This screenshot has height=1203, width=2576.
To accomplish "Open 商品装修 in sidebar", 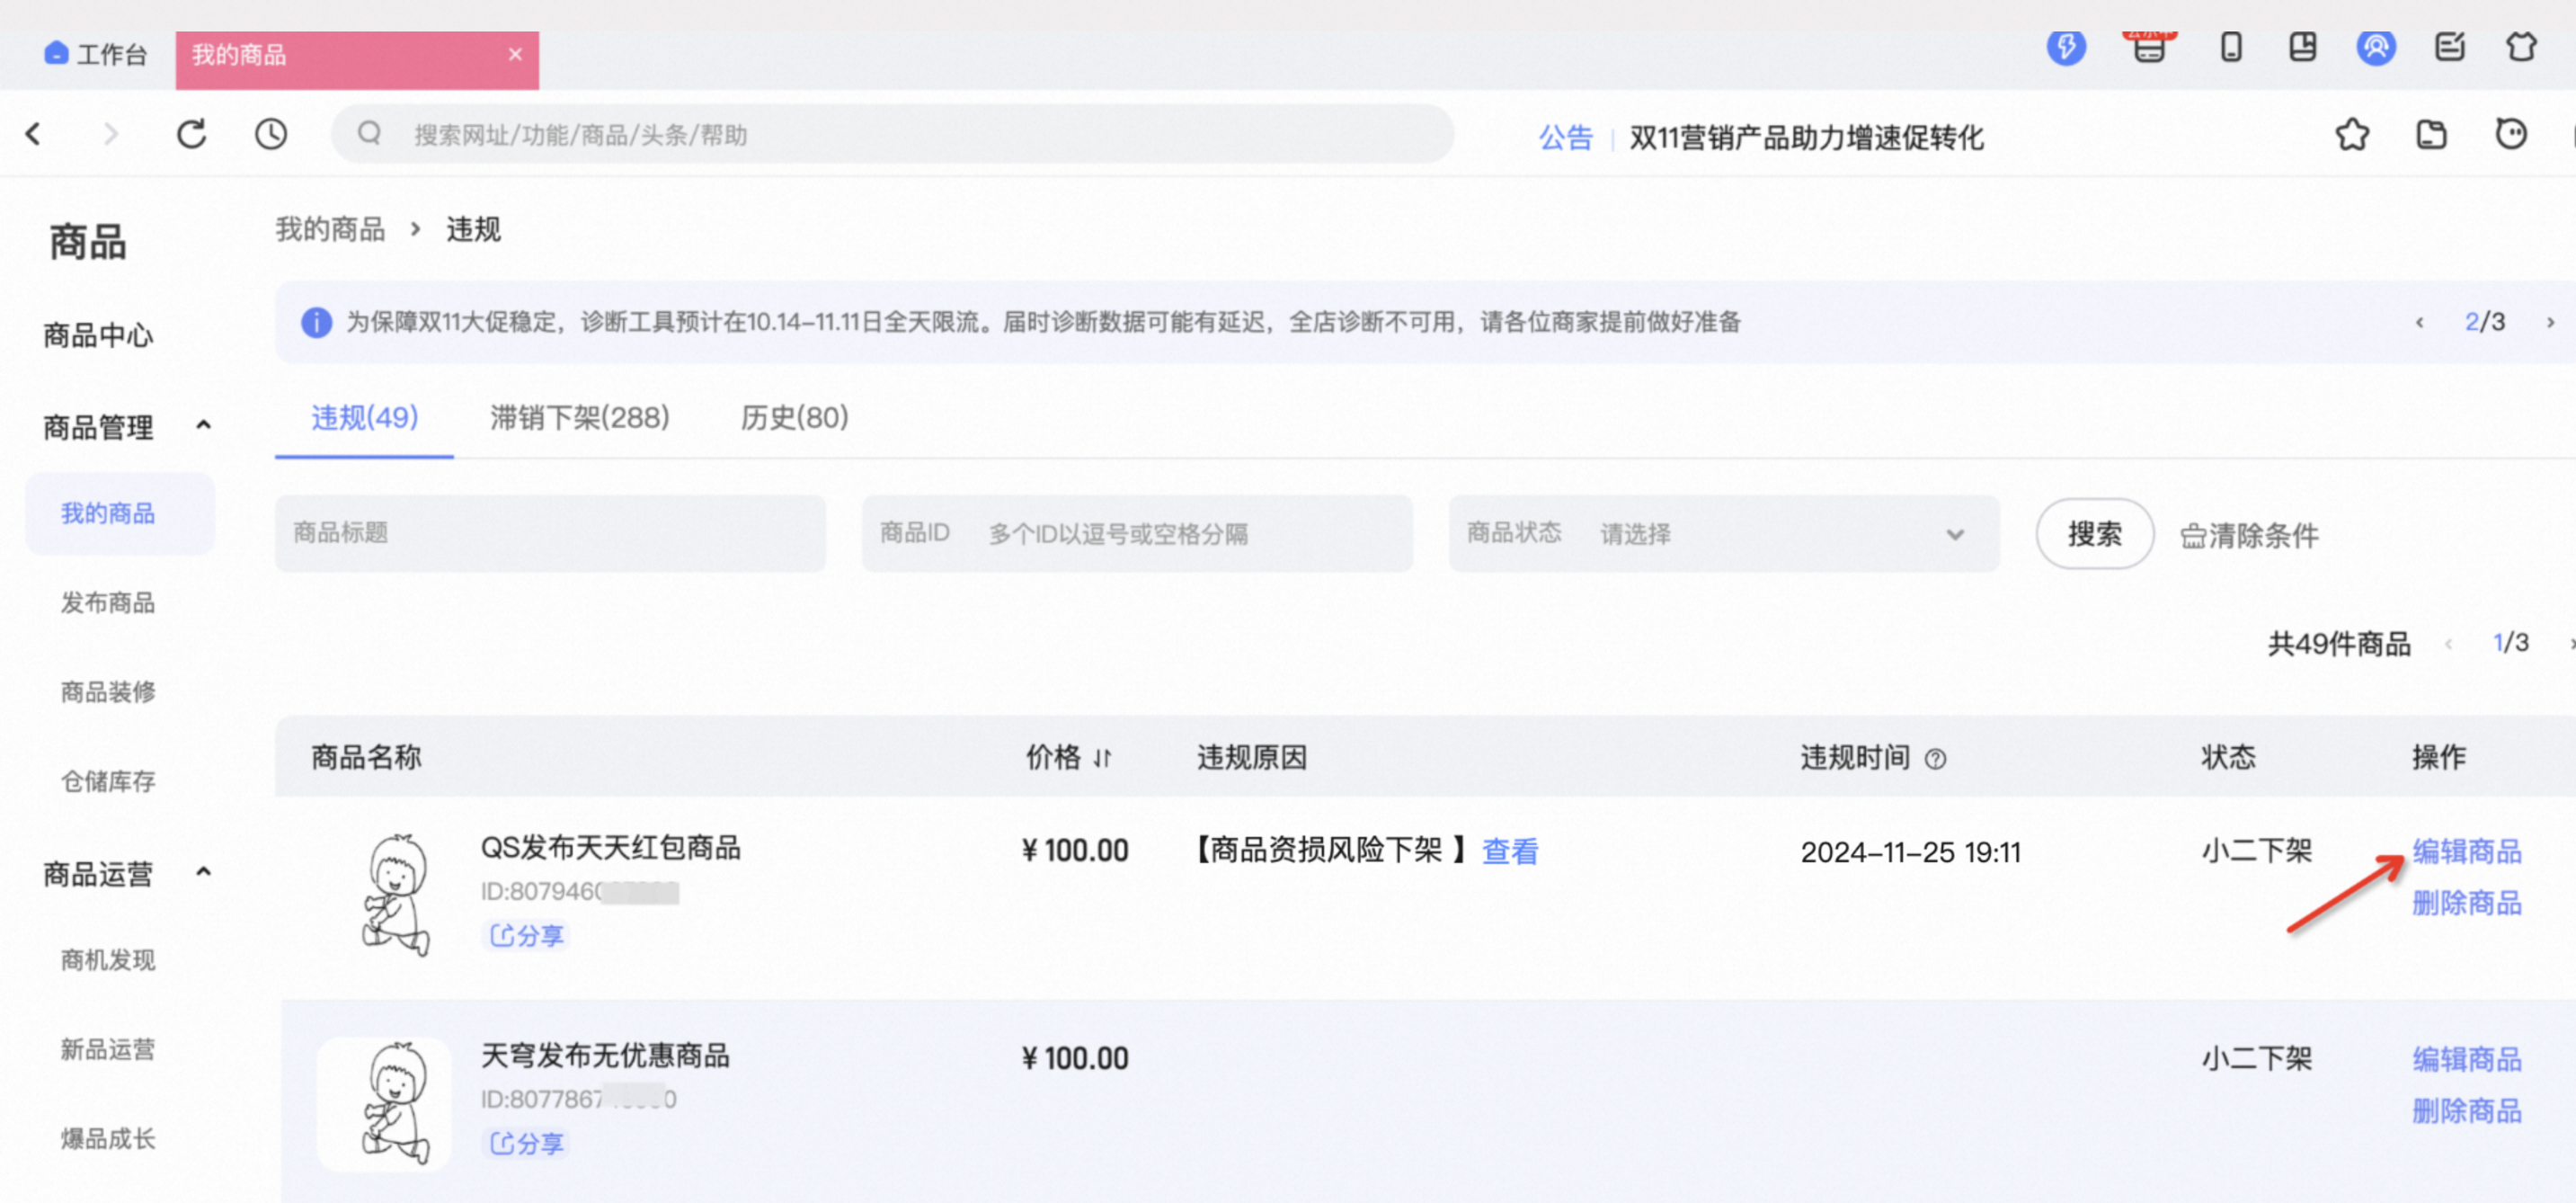I will click(x=108, y=692).
